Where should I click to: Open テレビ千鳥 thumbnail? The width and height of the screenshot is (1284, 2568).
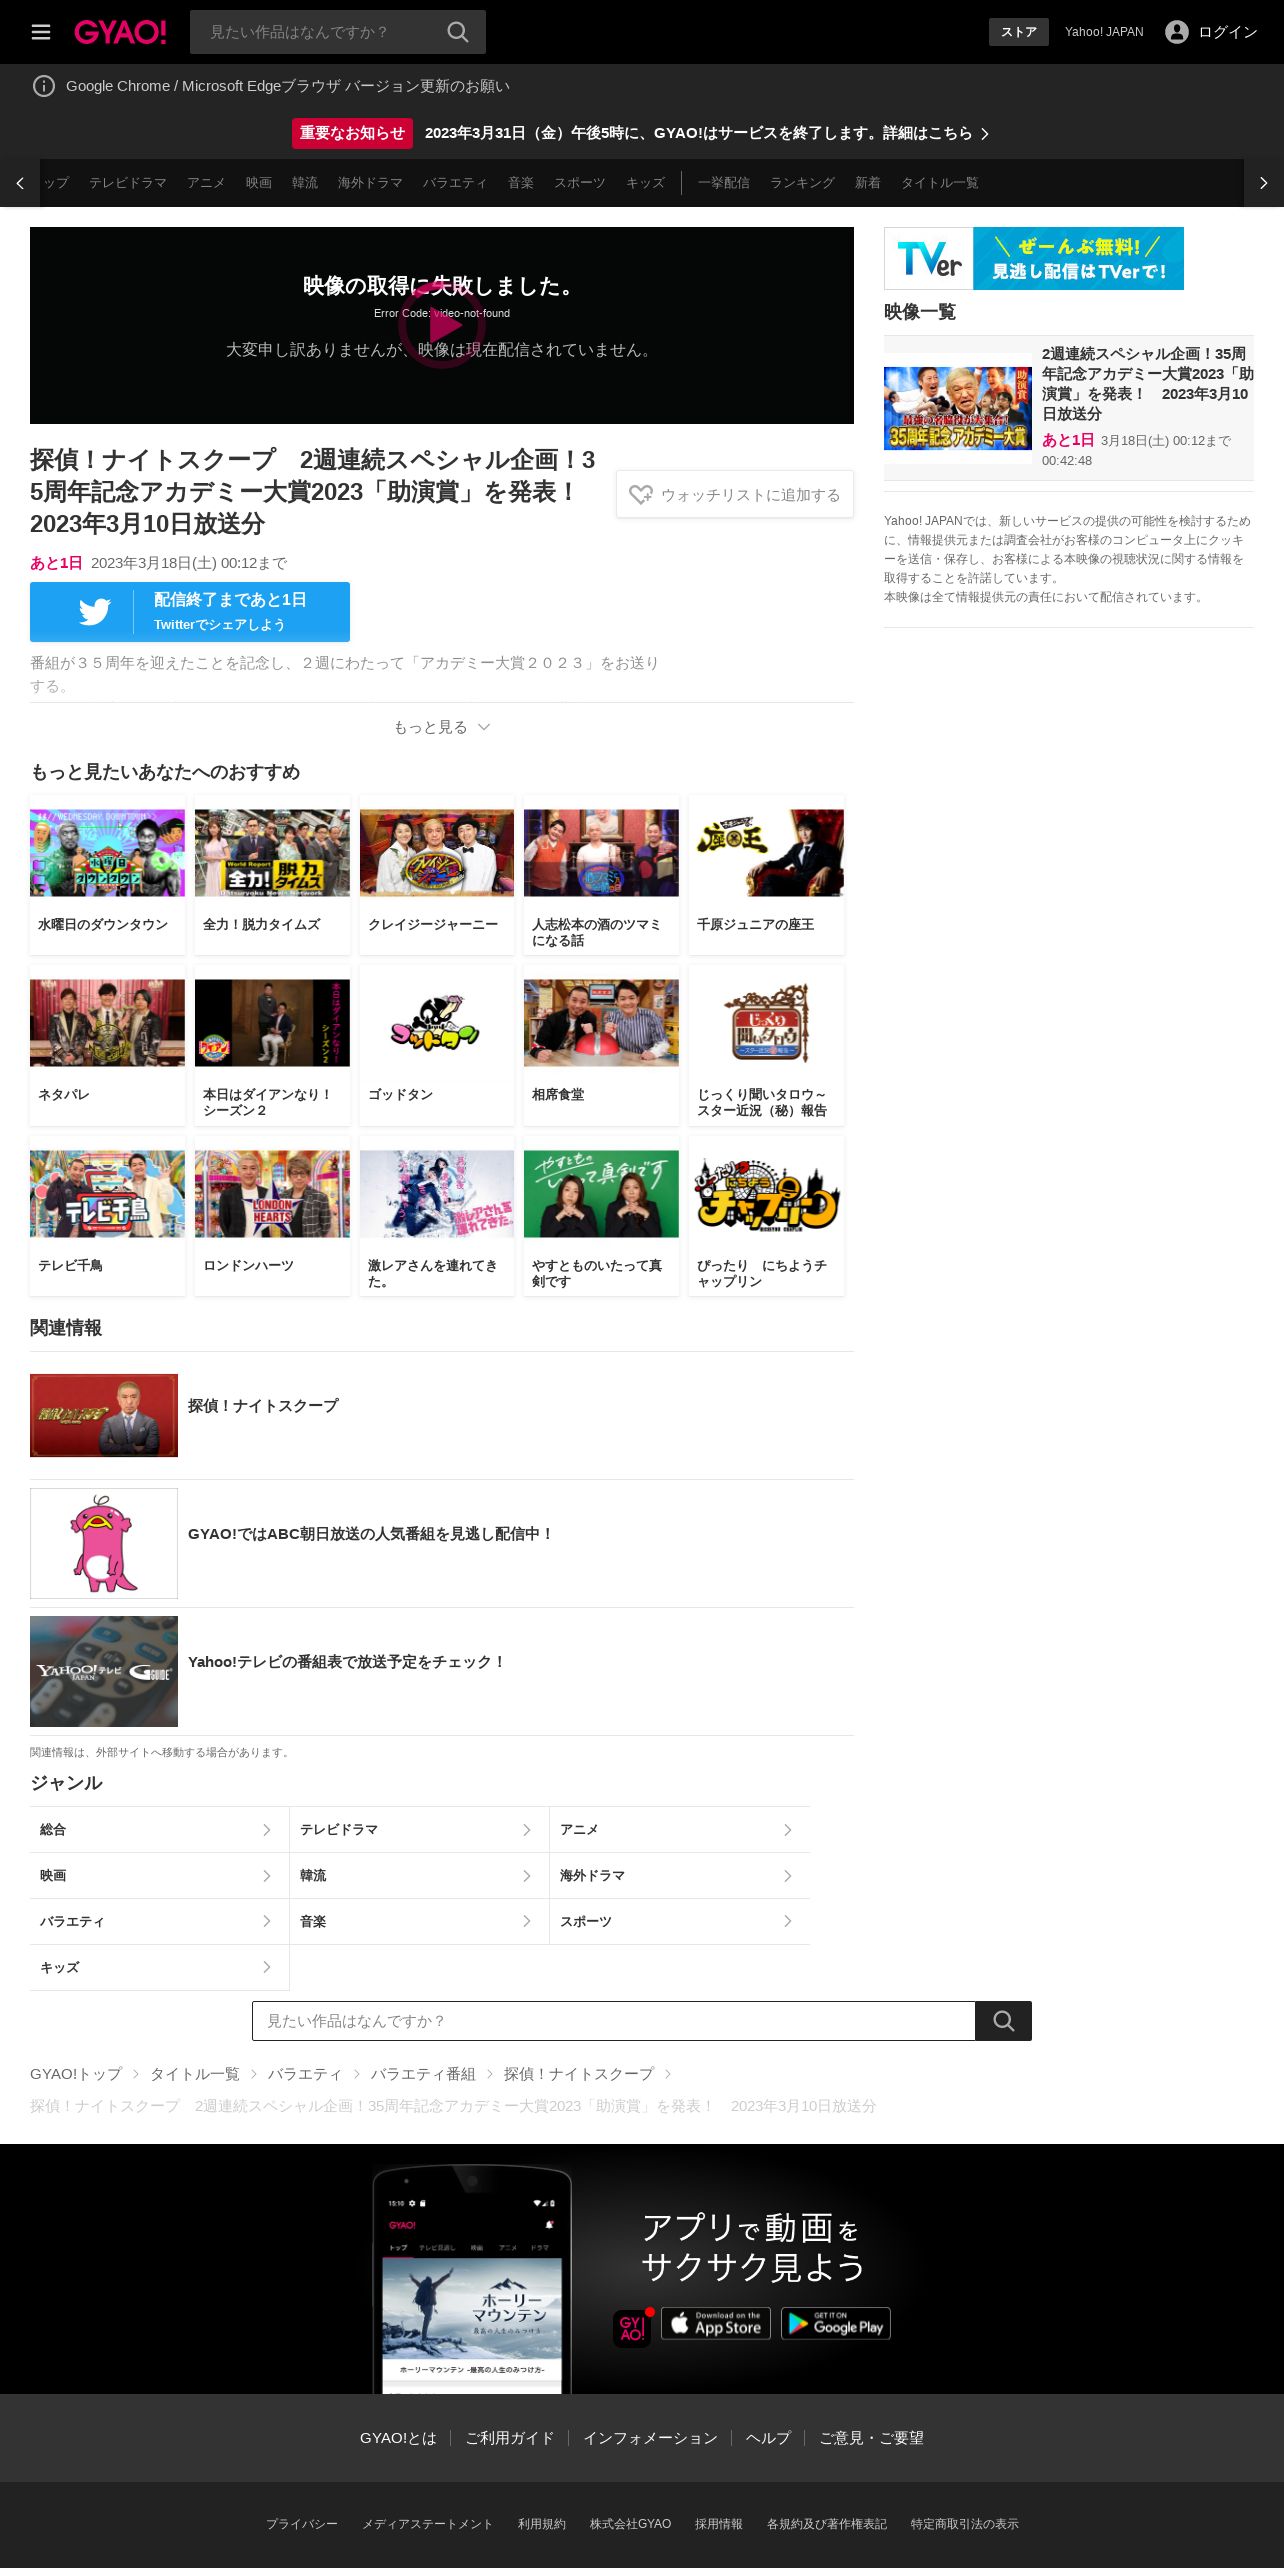tap(108, 1194)
